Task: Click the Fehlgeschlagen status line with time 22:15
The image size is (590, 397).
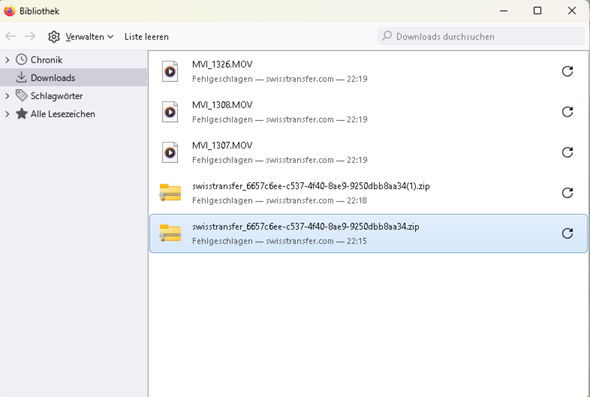Action: (x=280, y=241)
